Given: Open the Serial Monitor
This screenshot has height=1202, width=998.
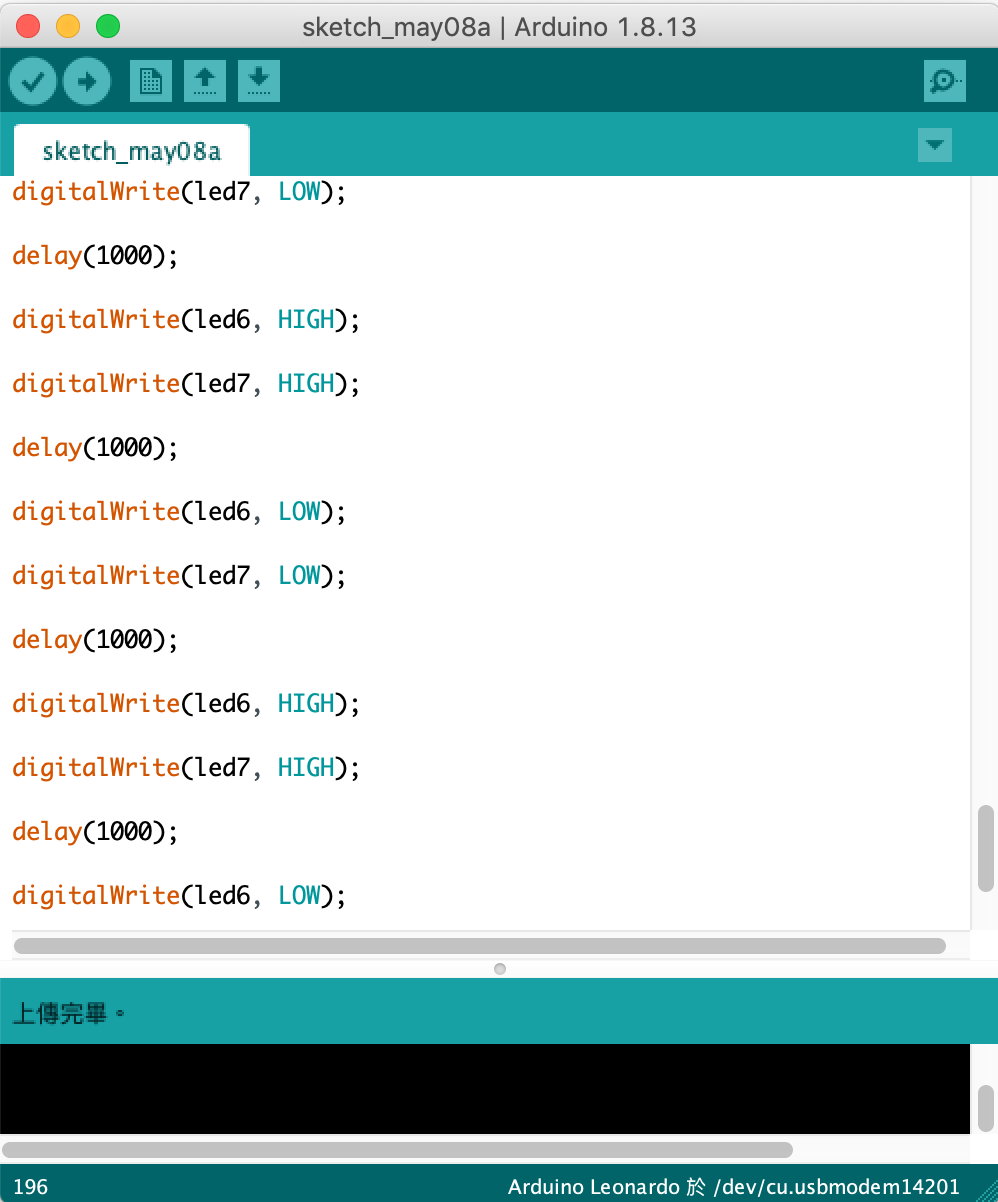Looking at the screenshot, I should (945, 81).
